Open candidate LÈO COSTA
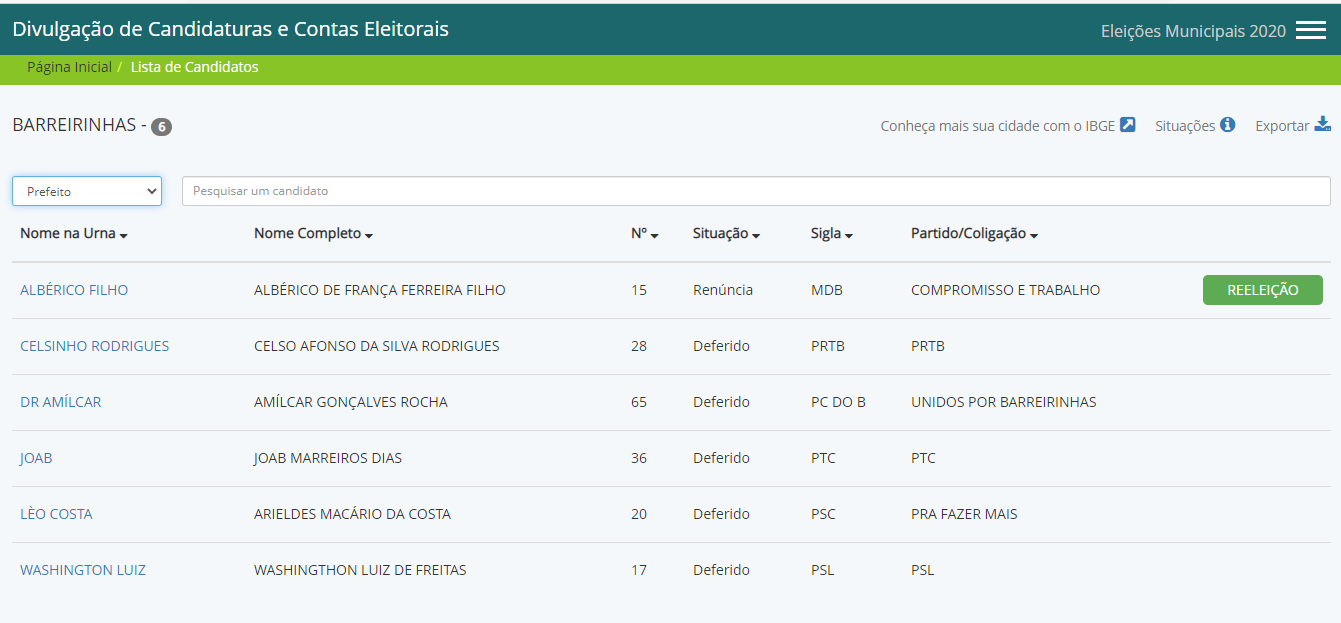The image size is (1341, 623). click(56, 514)
